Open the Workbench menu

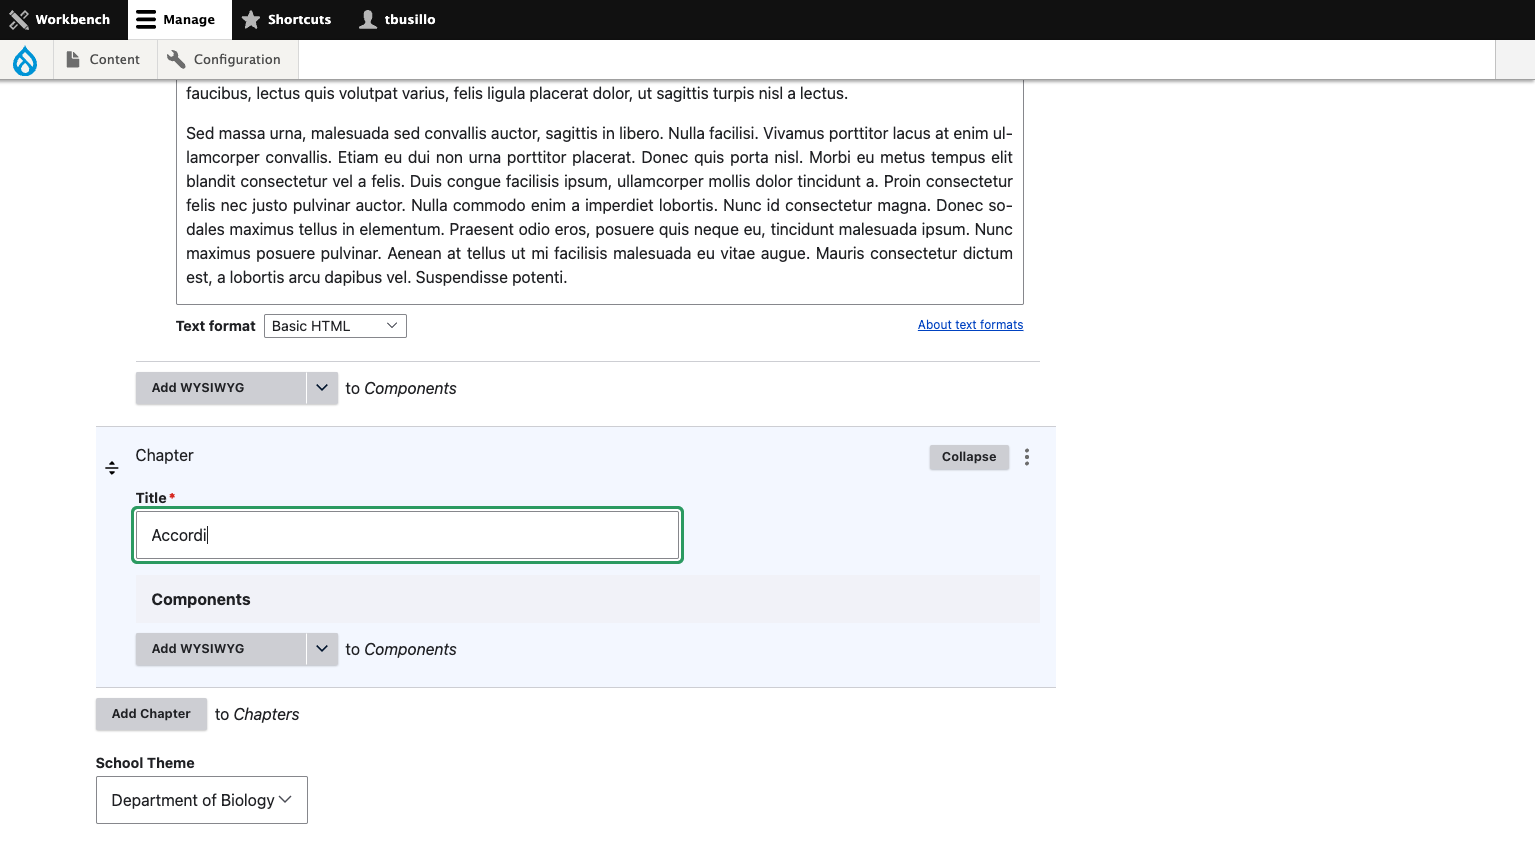pyautogui.click(x=60, y=20)
